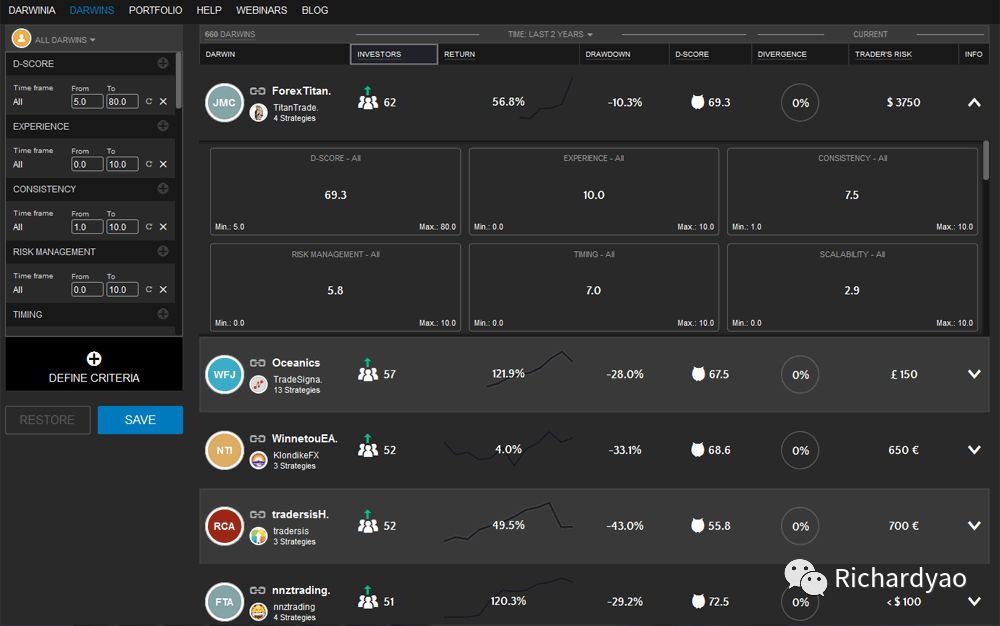This screenshot has height=626, width=1000.
Task: Click the D-Score owl icon for ForexTitan
Action: [697, 102]
